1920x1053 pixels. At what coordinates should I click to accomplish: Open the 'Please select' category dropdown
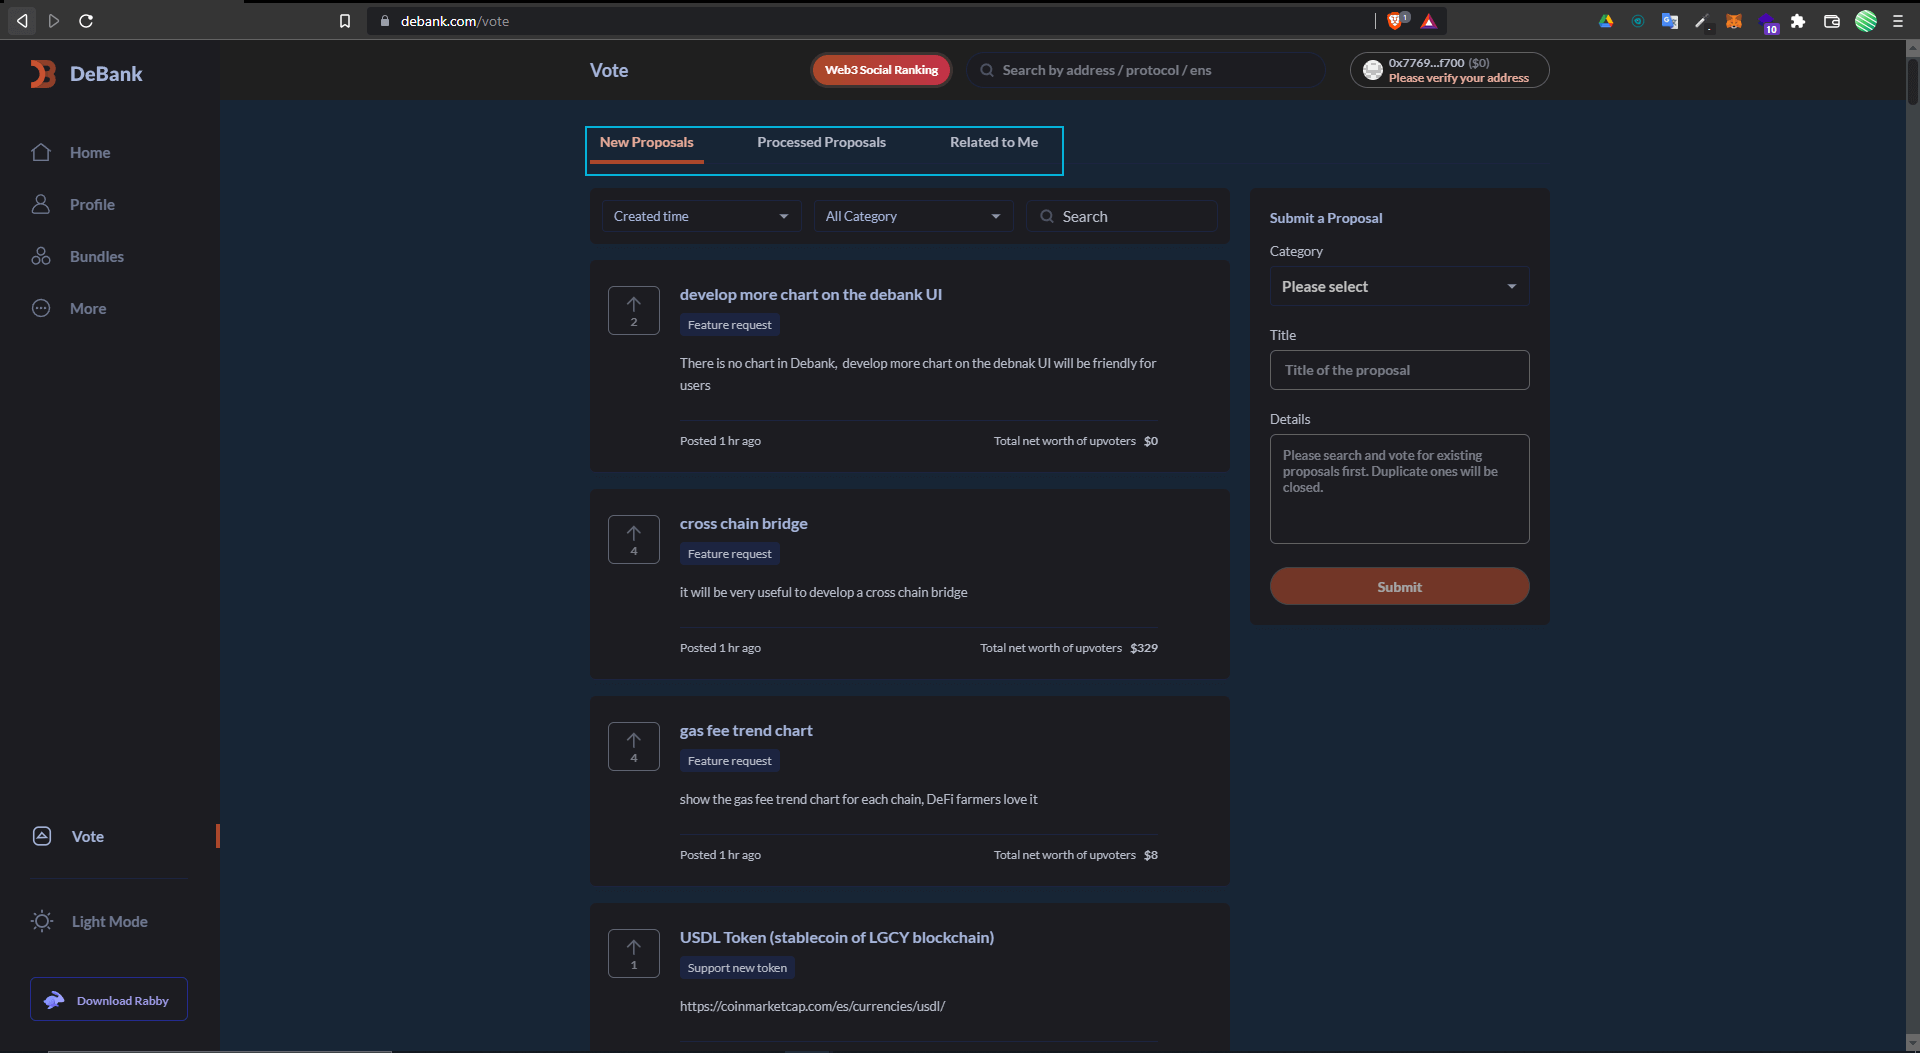1398,287
